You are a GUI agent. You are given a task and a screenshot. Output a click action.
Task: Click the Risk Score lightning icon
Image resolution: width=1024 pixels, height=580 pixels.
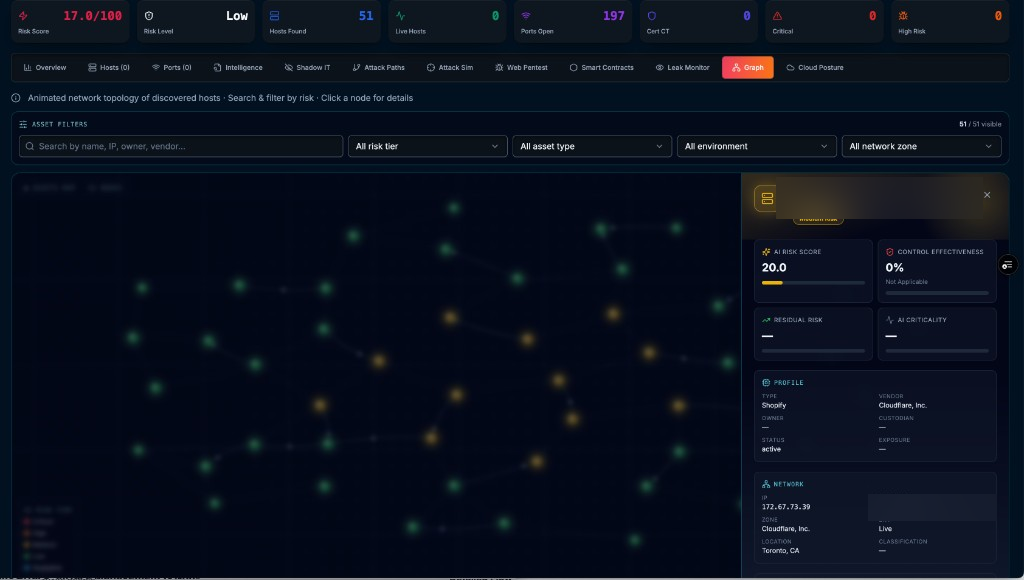point(24,16)
